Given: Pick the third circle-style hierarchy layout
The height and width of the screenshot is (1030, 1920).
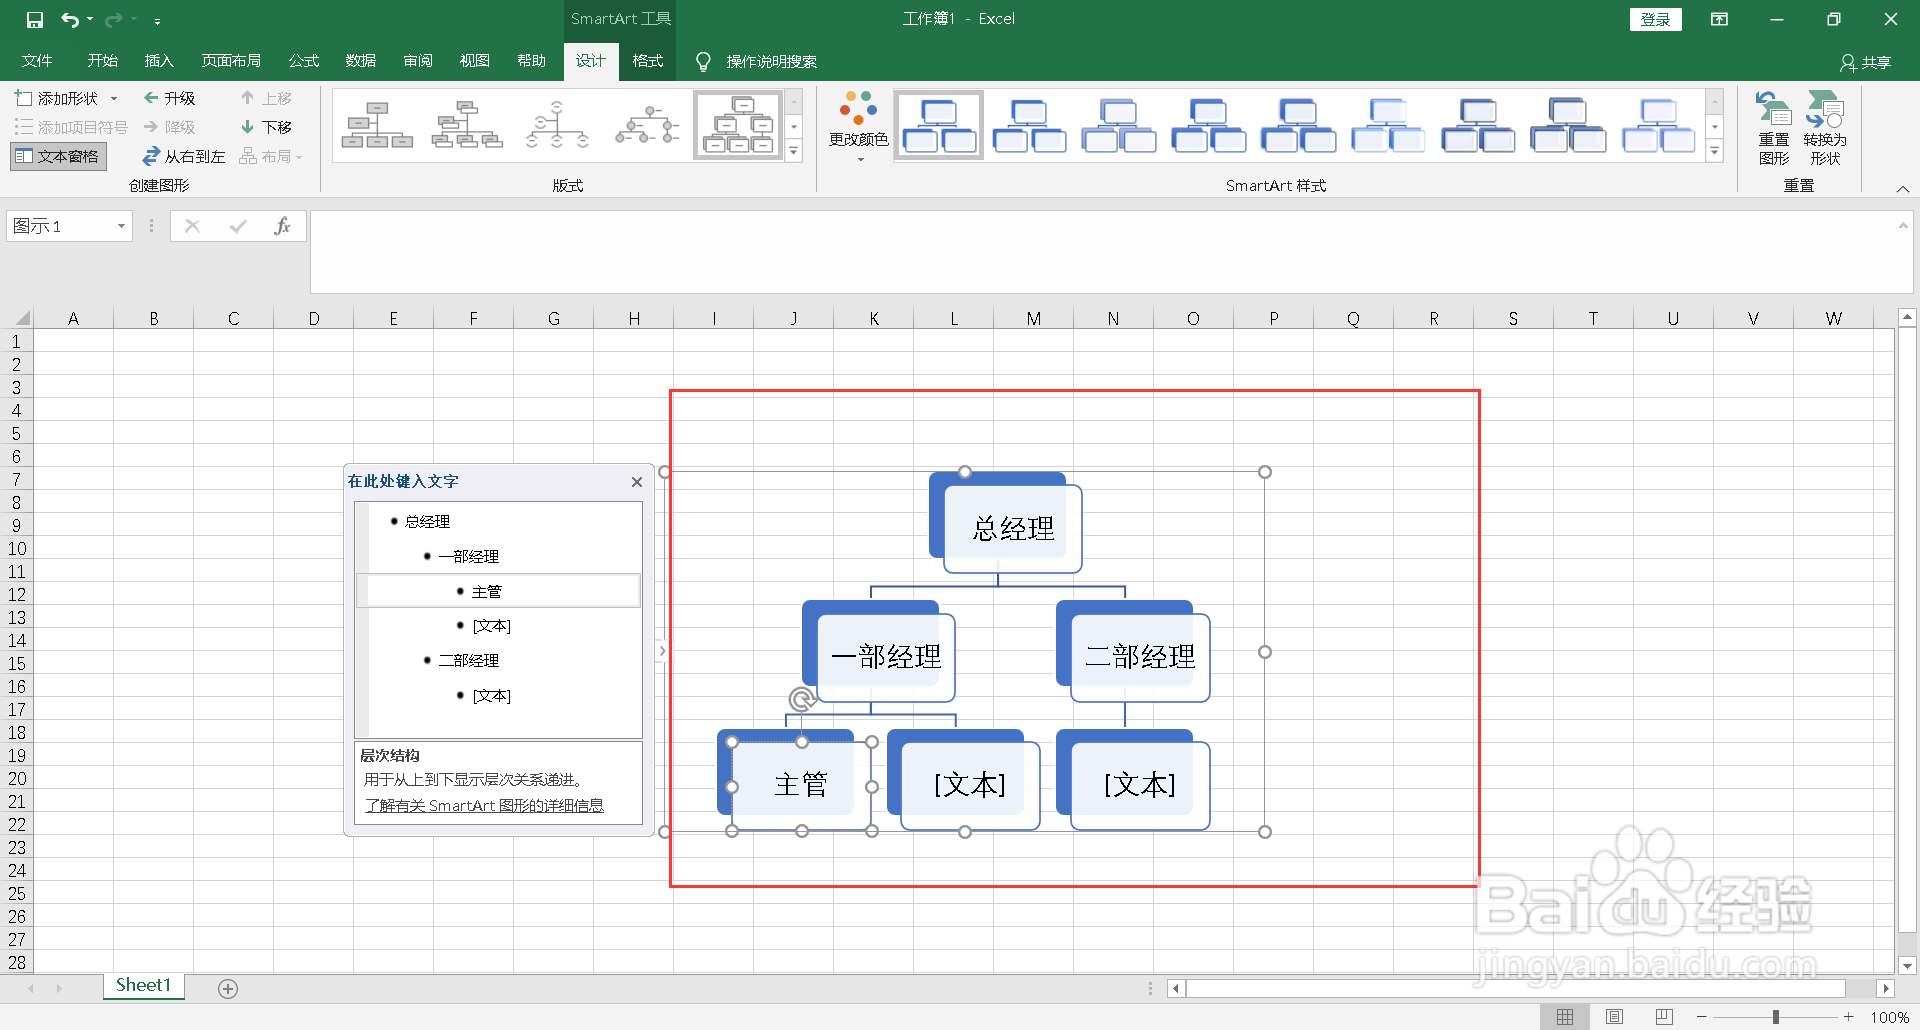Looking at the screenshot, I should [x=557, y=125].
